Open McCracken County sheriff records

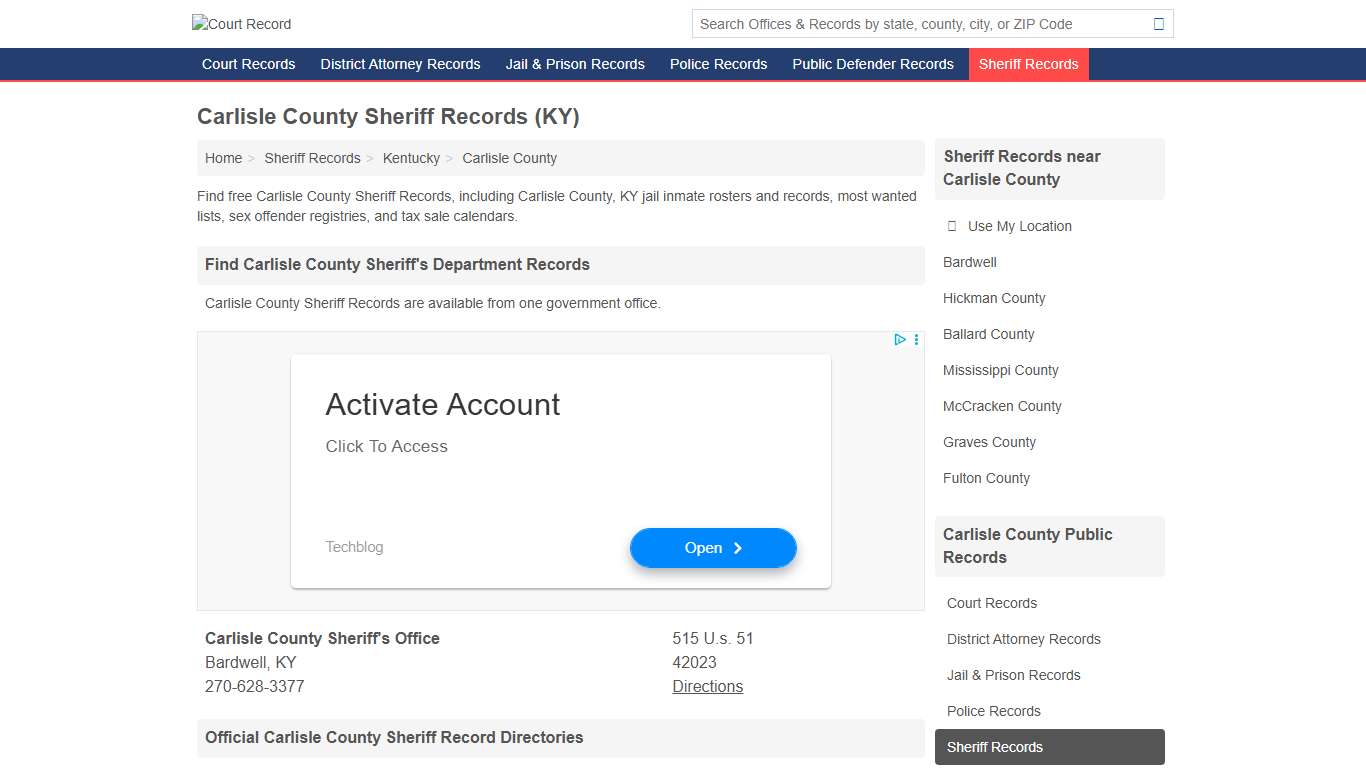point(1001,406)
